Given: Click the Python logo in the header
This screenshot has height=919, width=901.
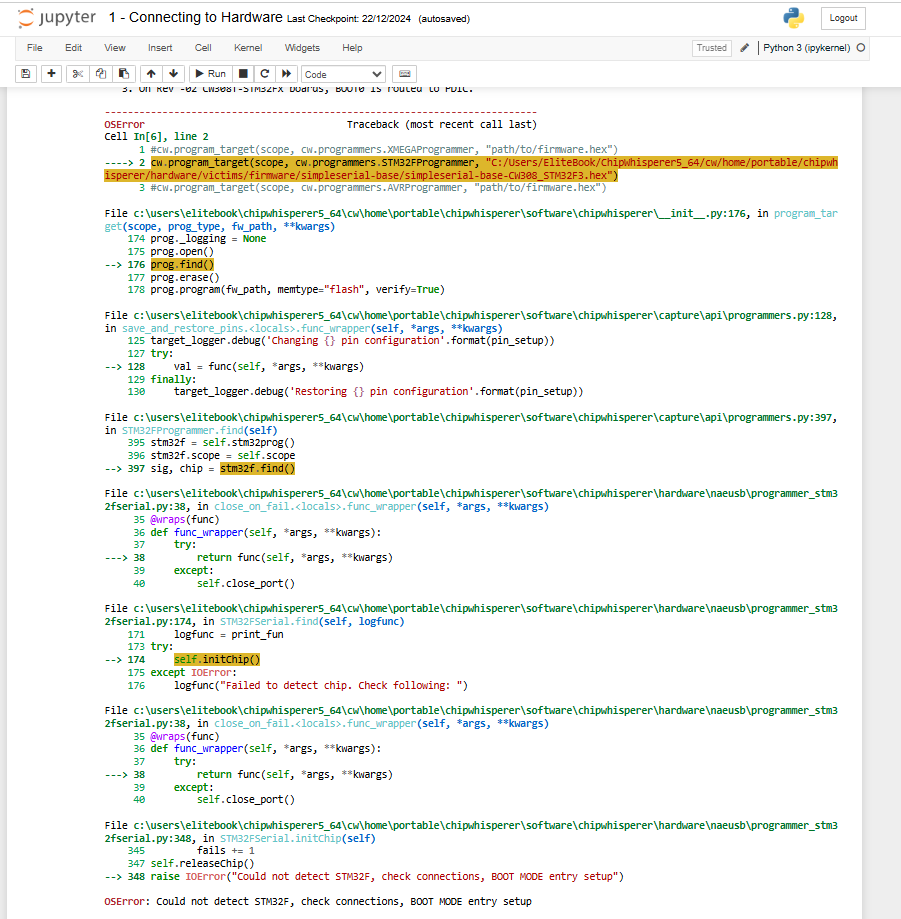Looking at the screenshot, I should (794, 18).
